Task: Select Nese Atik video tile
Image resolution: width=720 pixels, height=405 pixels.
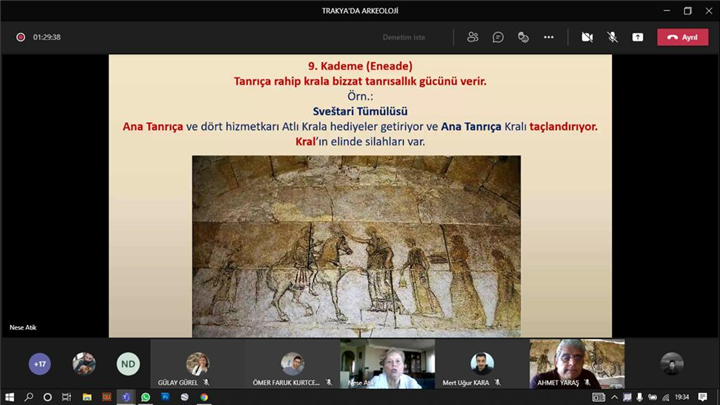Action: coord(387,364)
